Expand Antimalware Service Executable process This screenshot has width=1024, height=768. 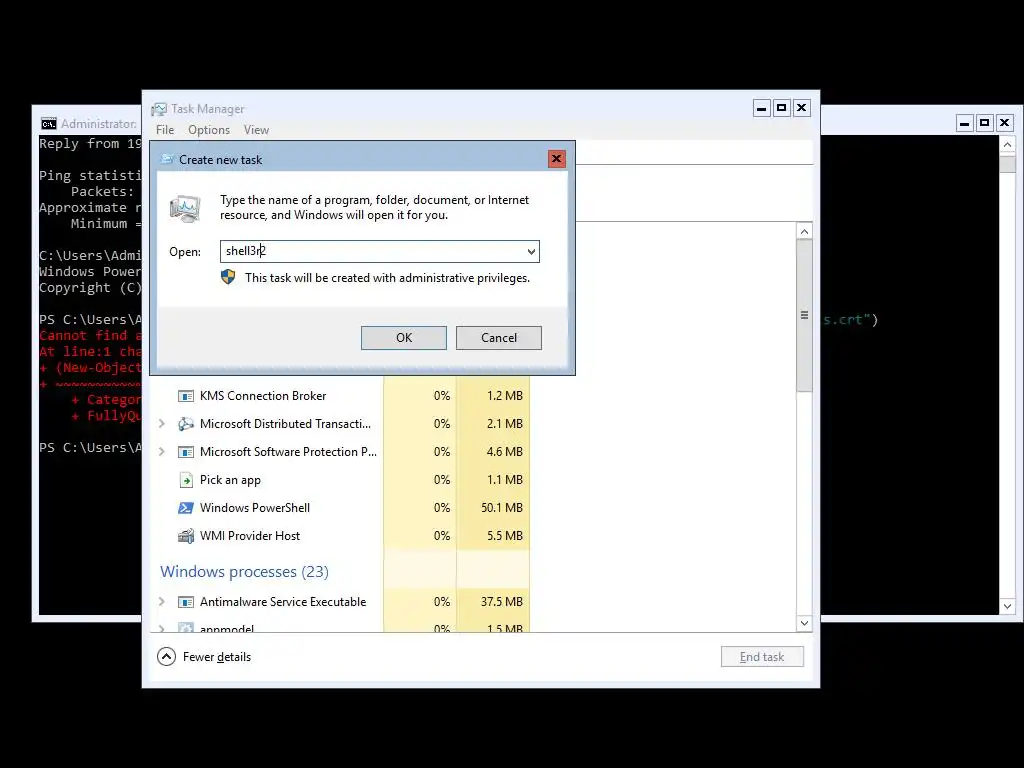(x=162, y=601)
